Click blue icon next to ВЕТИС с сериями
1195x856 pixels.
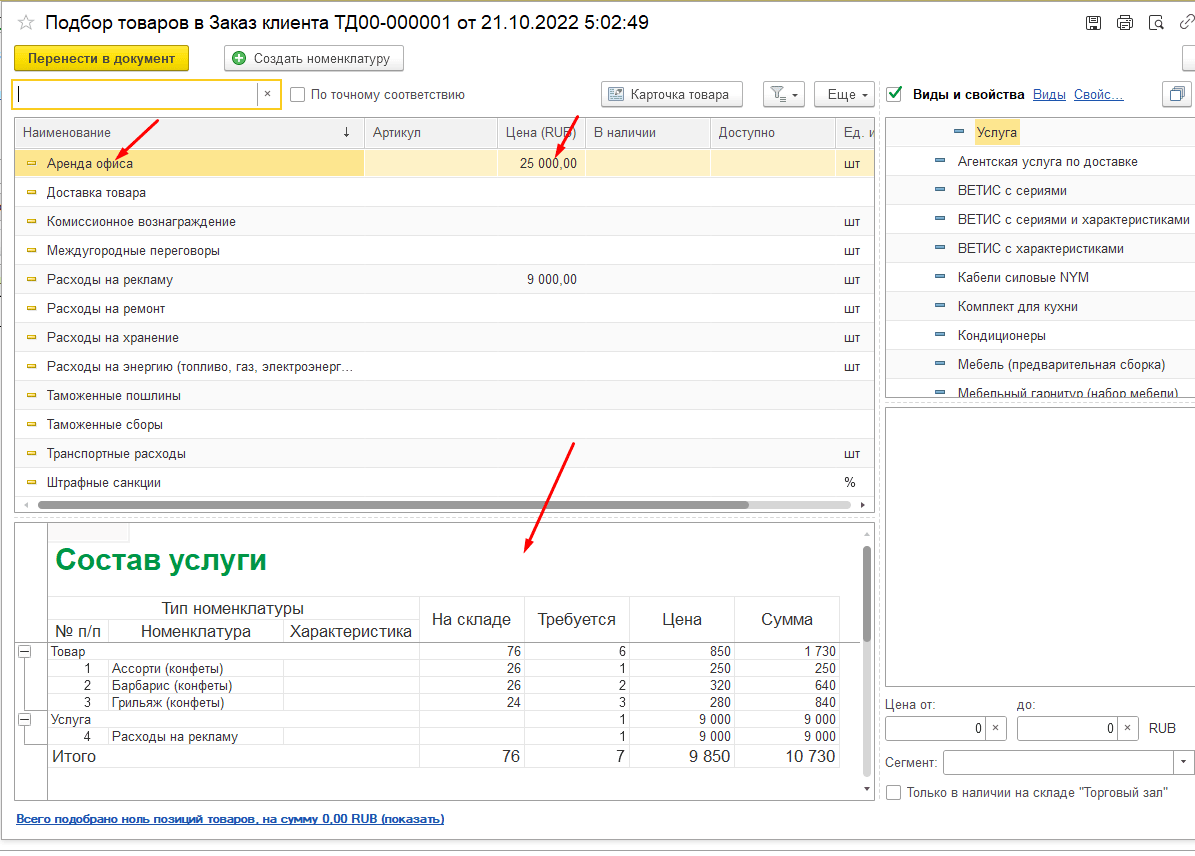940,190
